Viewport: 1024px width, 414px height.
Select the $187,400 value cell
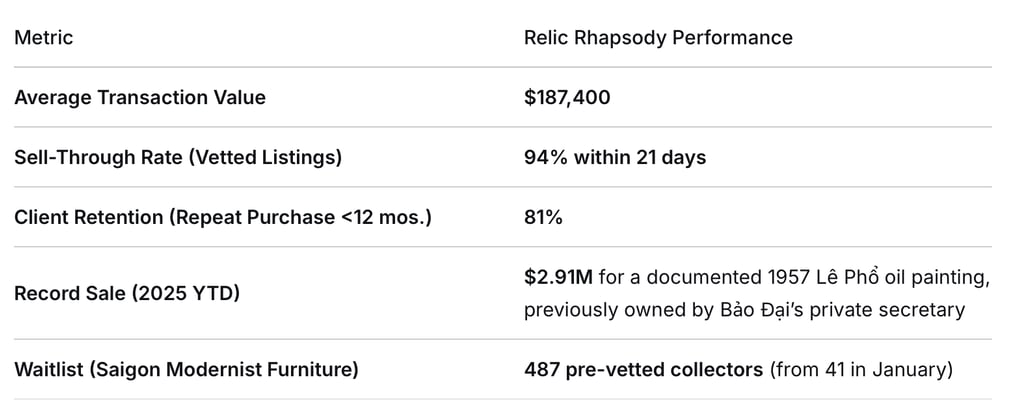point(567,98)
